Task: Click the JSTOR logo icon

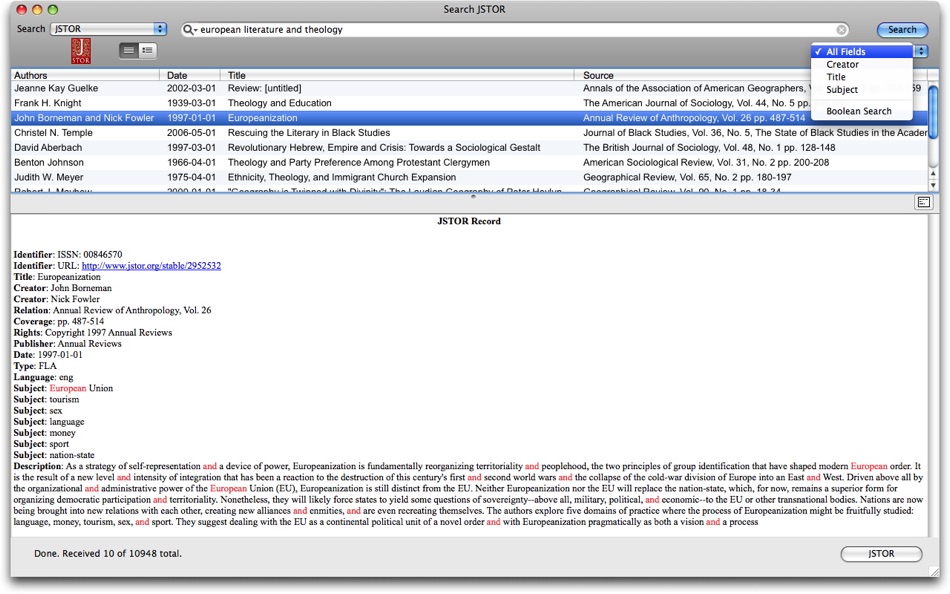Action: coord(81,51)
